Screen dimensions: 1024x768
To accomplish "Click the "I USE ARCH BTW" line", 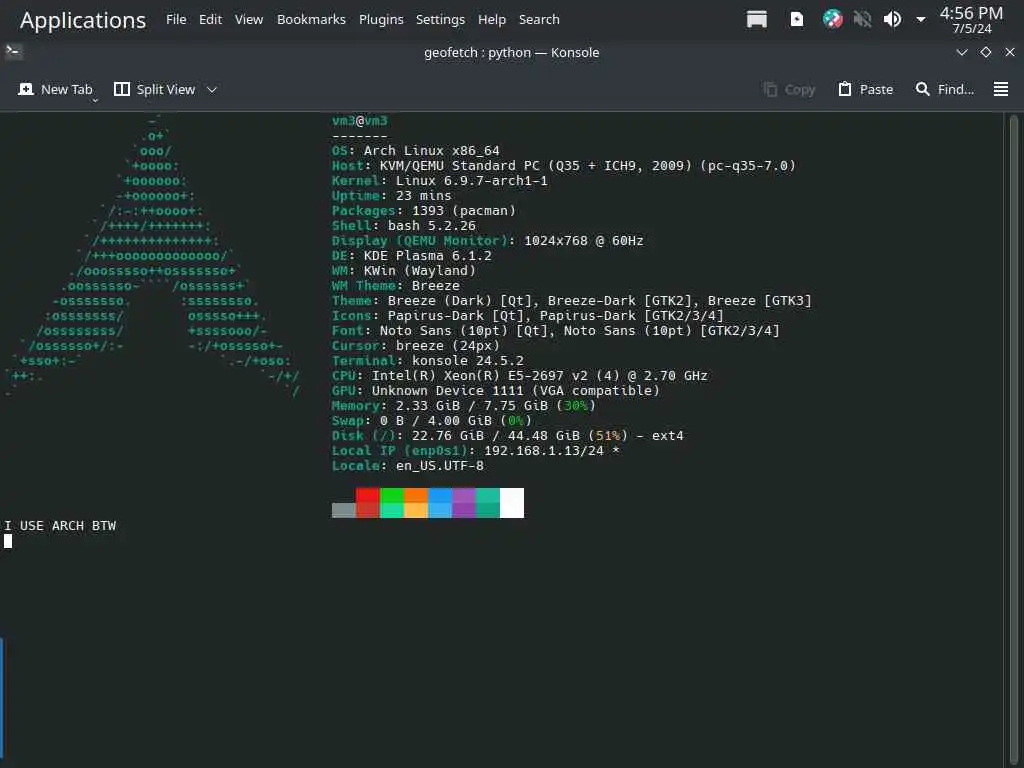I will (x=60, y=526).
